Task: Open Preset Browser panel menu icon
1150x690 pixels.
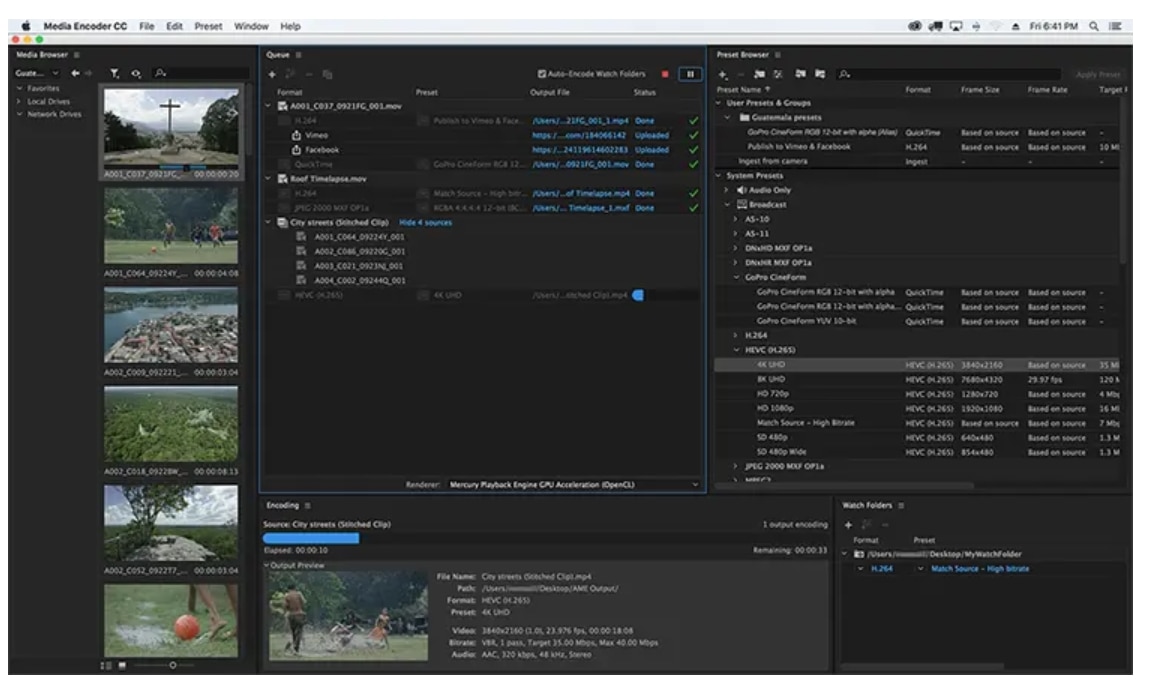Action: (777, 55)
